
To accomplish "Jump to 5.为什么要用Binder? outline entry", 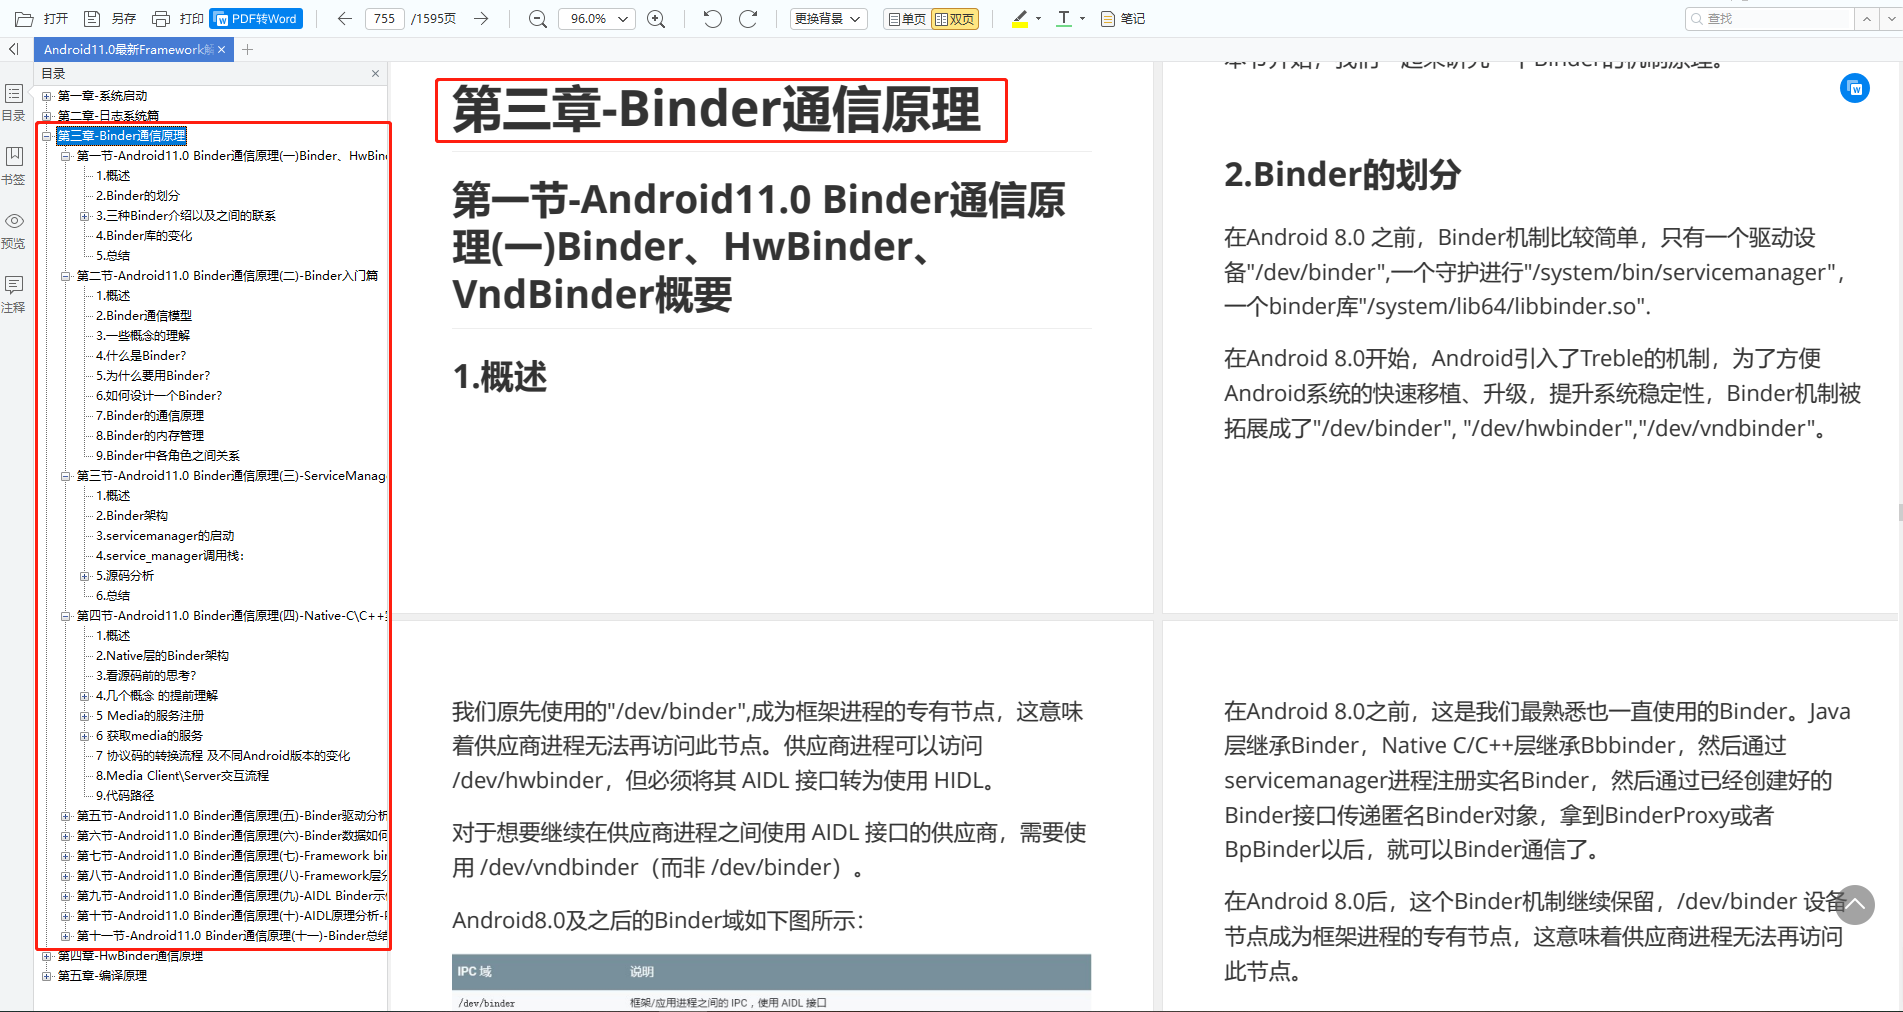I will pyautogui.click(x=153, y=376).
